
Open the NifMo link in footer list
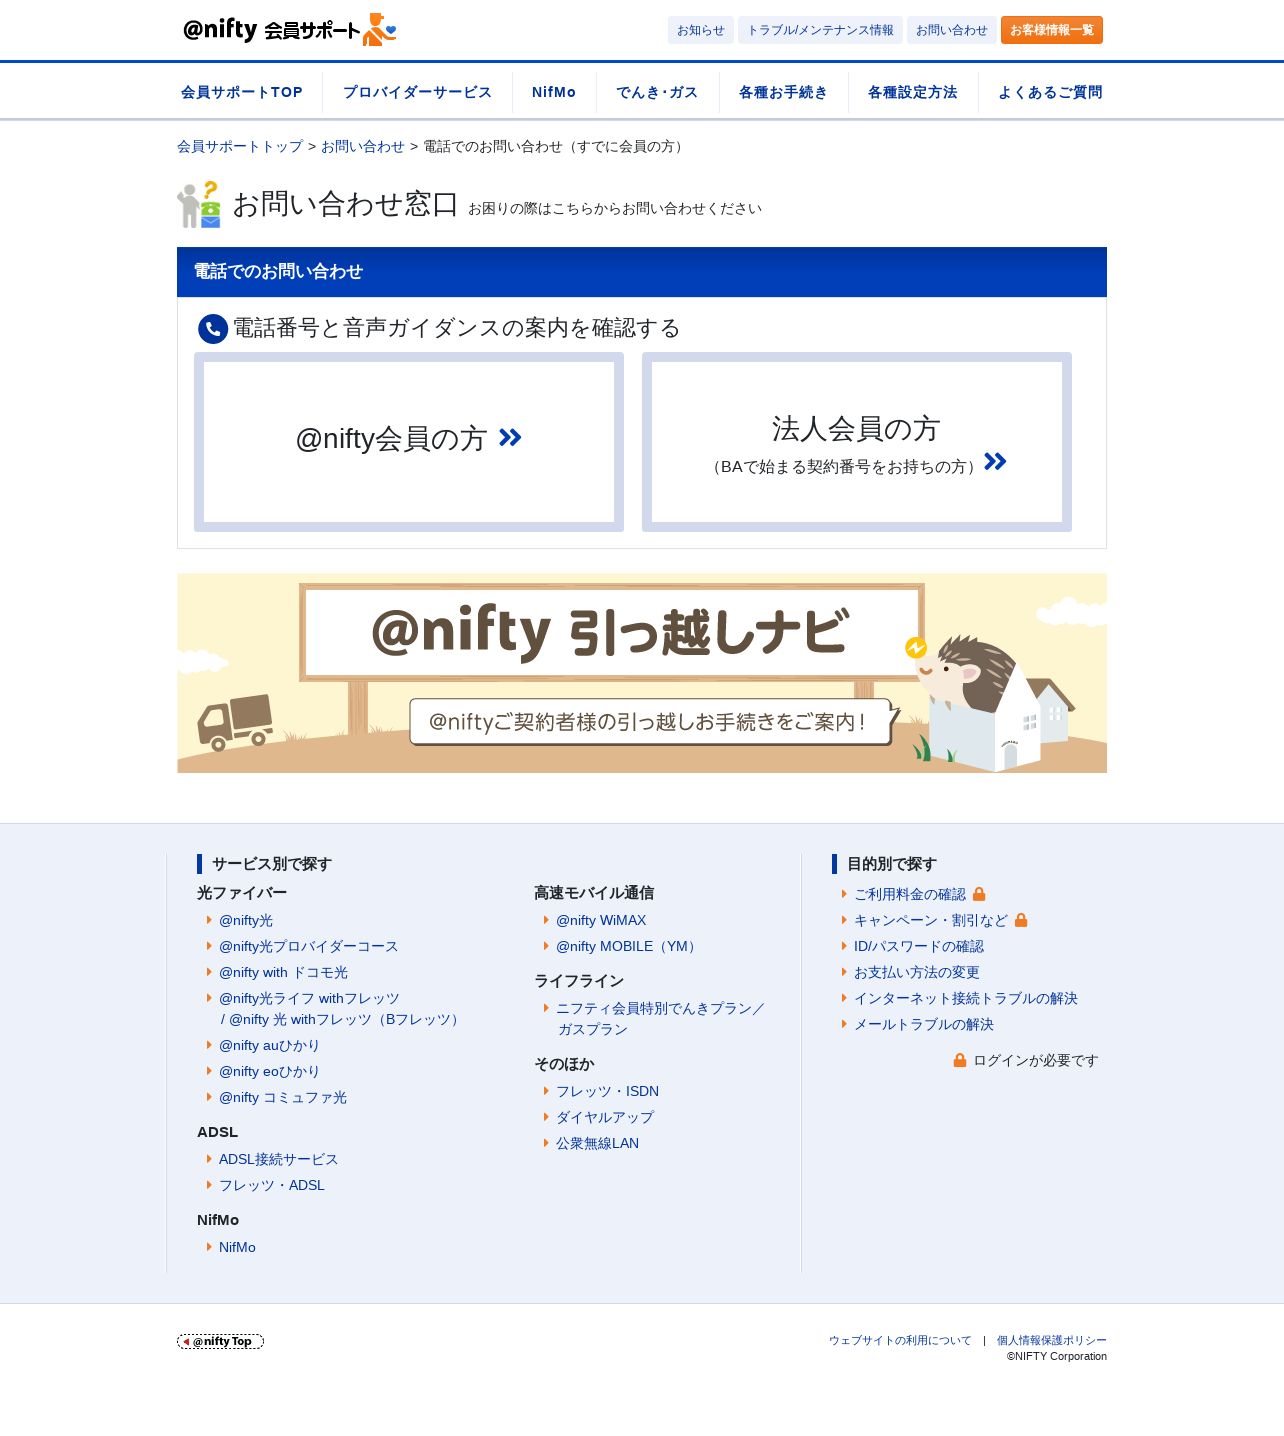point(237,1247)
